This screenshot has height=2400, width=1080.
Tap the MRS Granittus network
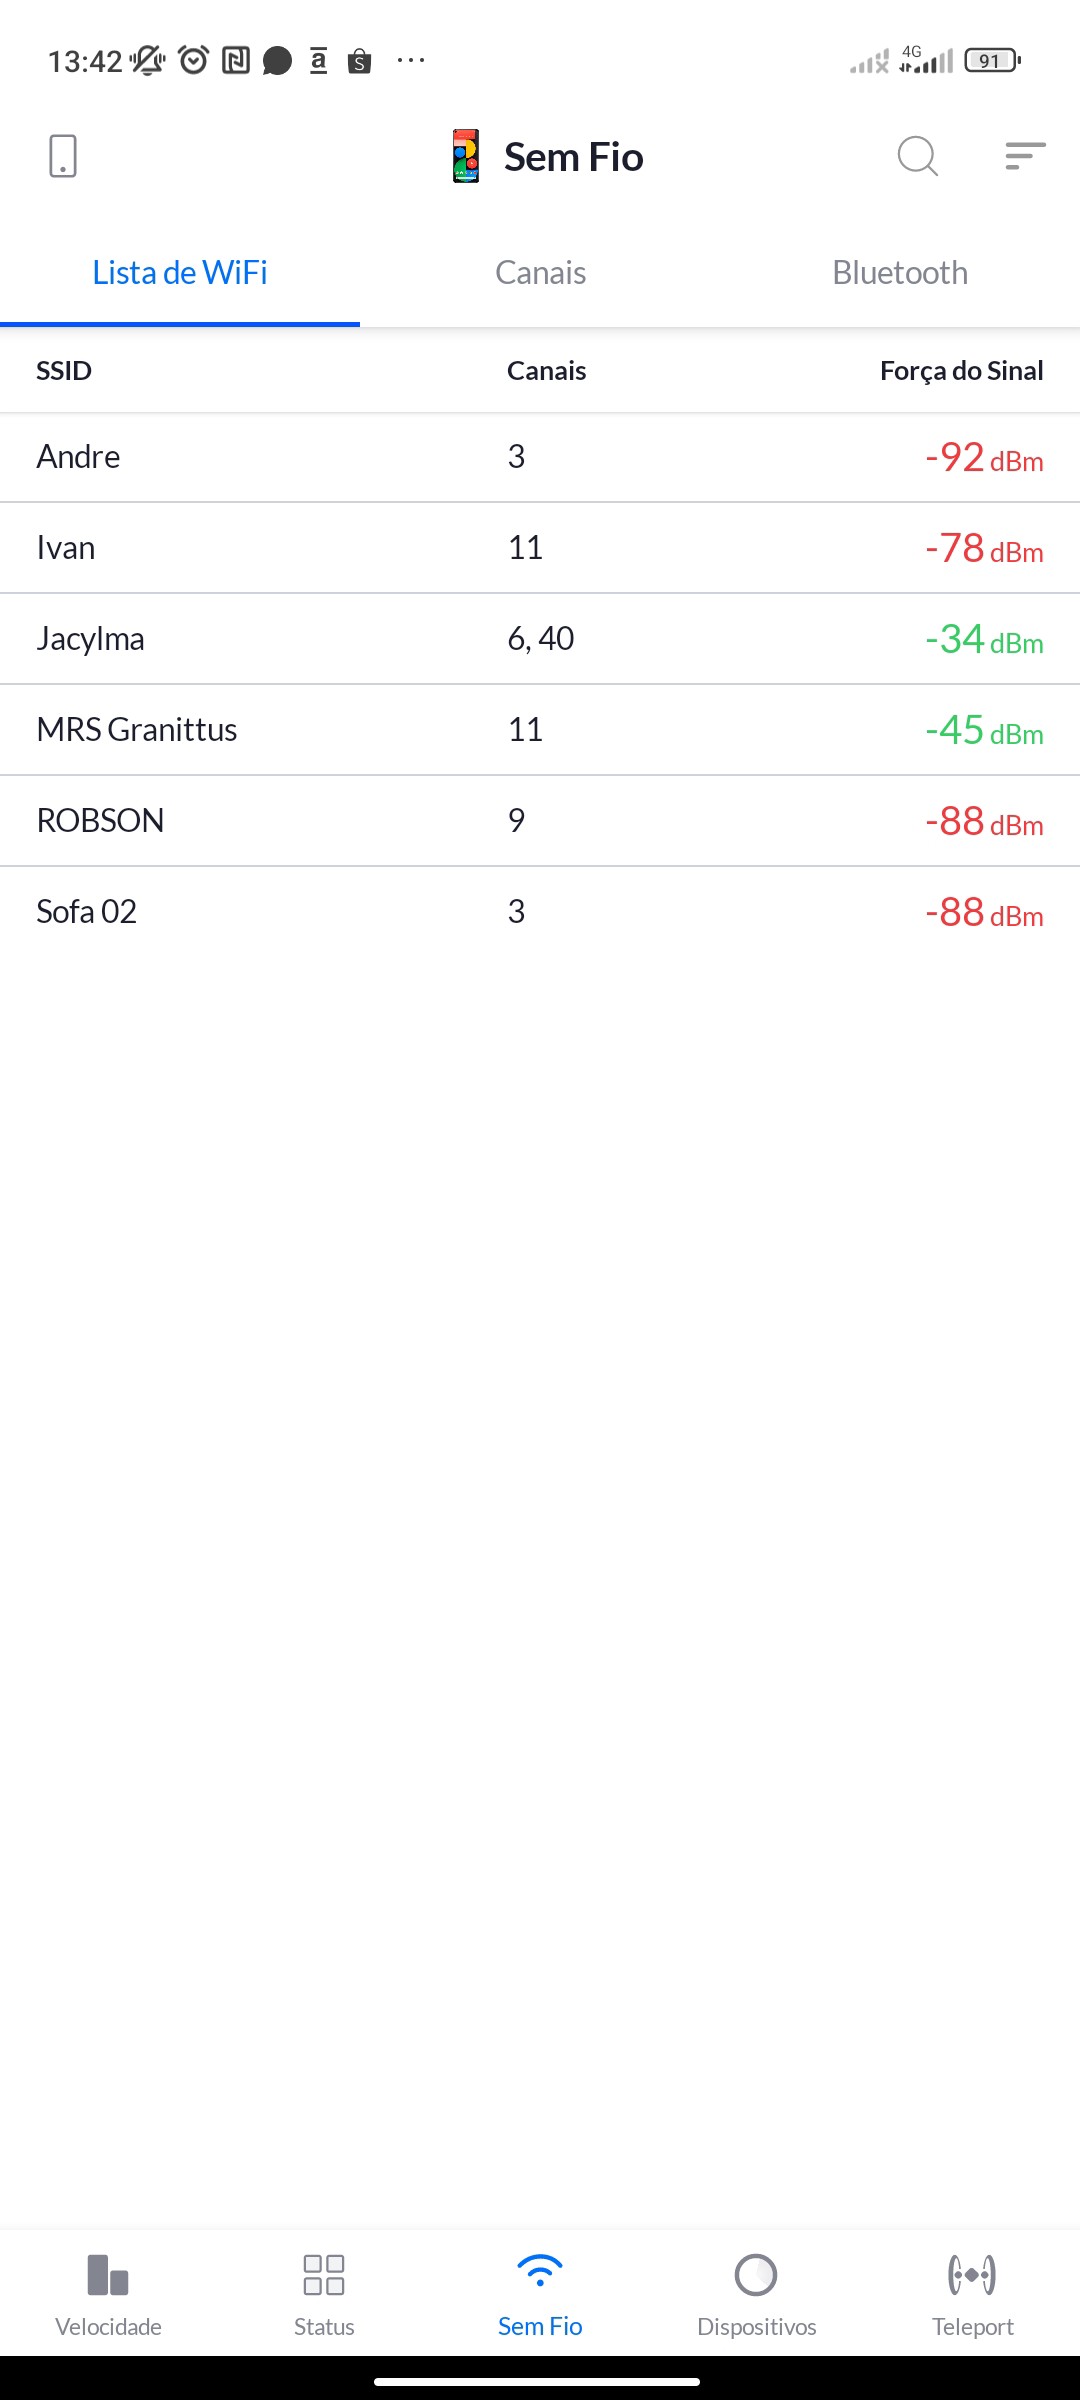pos(540,730)
